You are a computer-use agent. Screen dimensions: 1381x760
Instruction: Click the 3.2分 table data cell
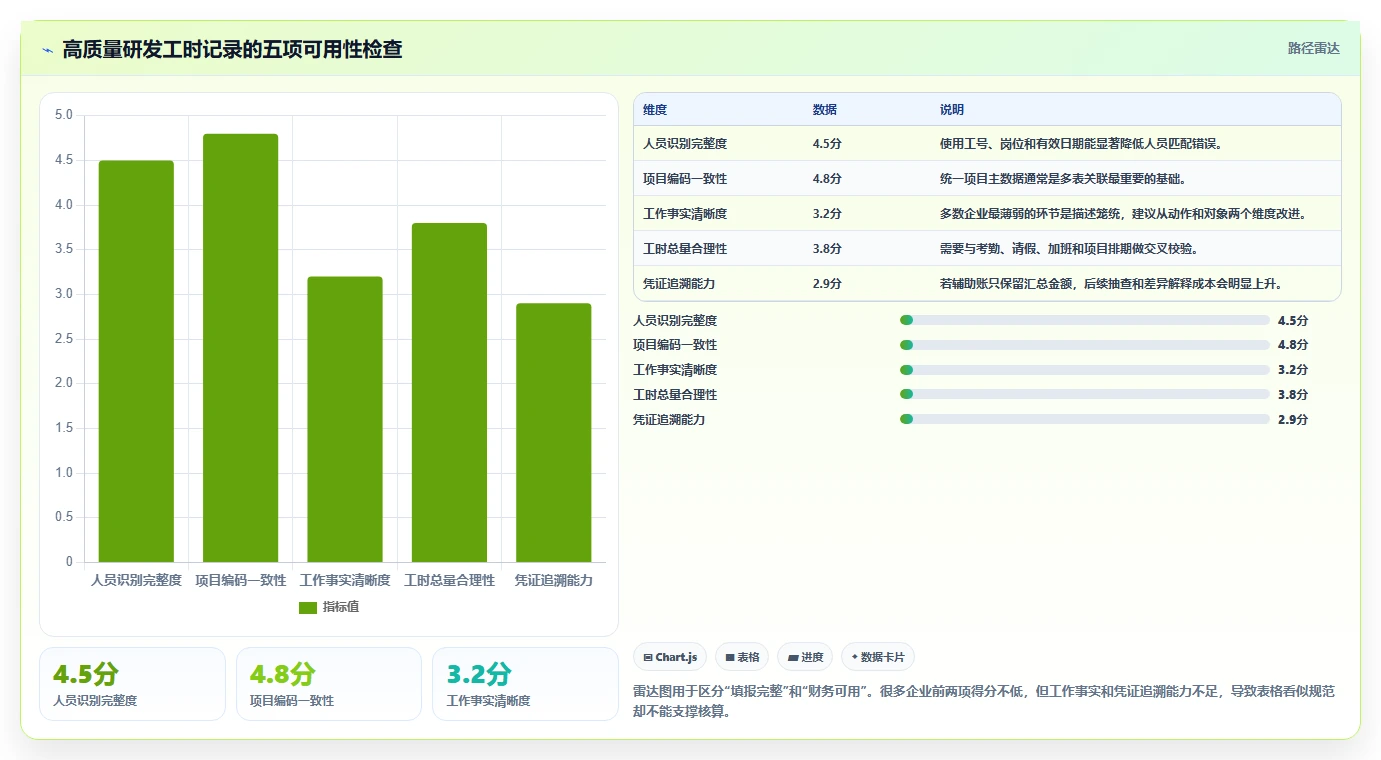tap(827, 213)
